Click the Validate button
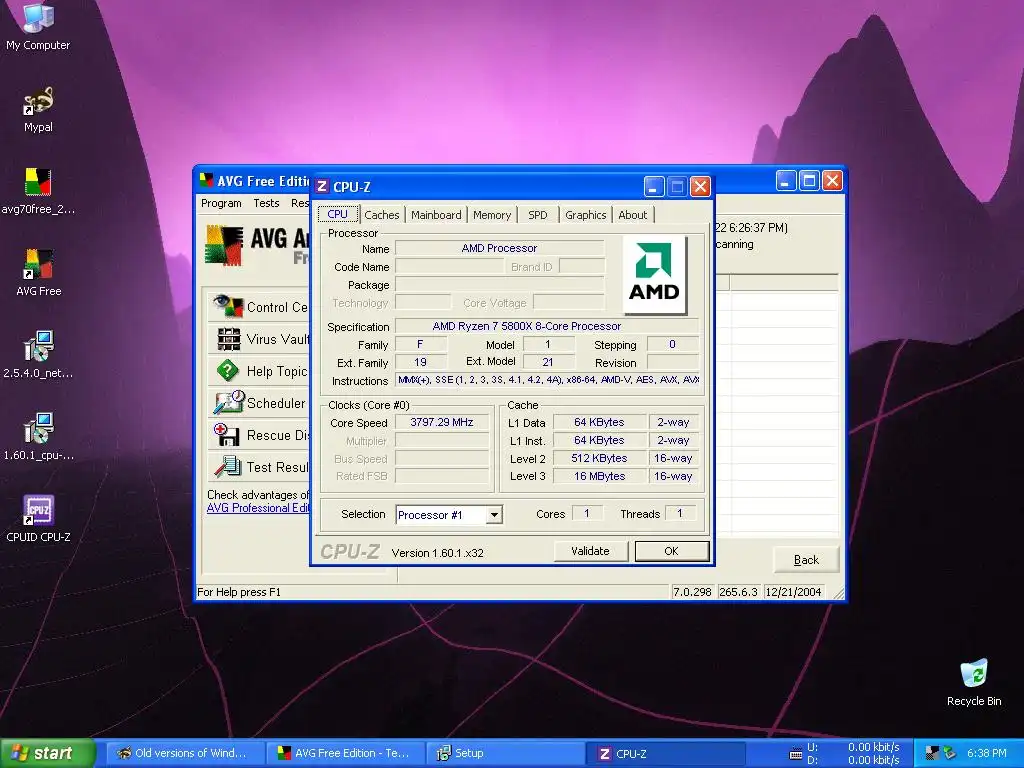 (590, 551)
